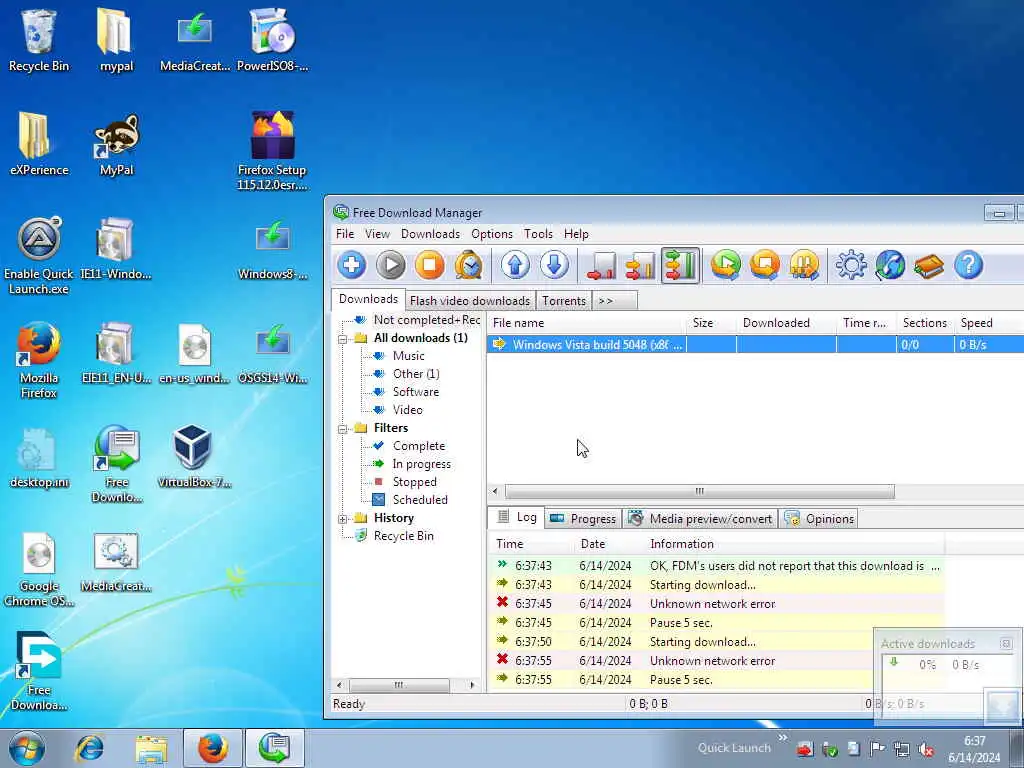Select light traffic usage mode icon
The height and width of the screenshot is (768, 1024).
tap(601, 265)
